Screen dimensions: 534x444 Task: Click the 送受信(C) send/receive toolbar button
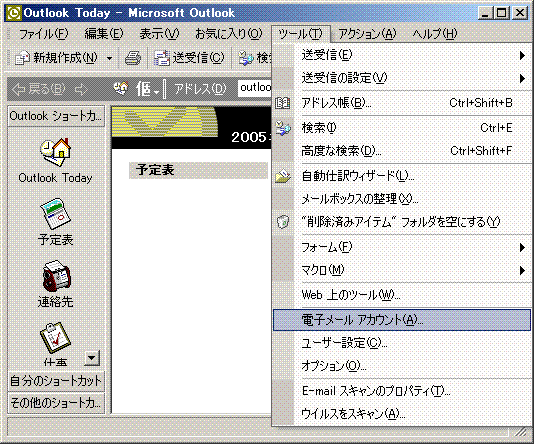pos(189,58)
